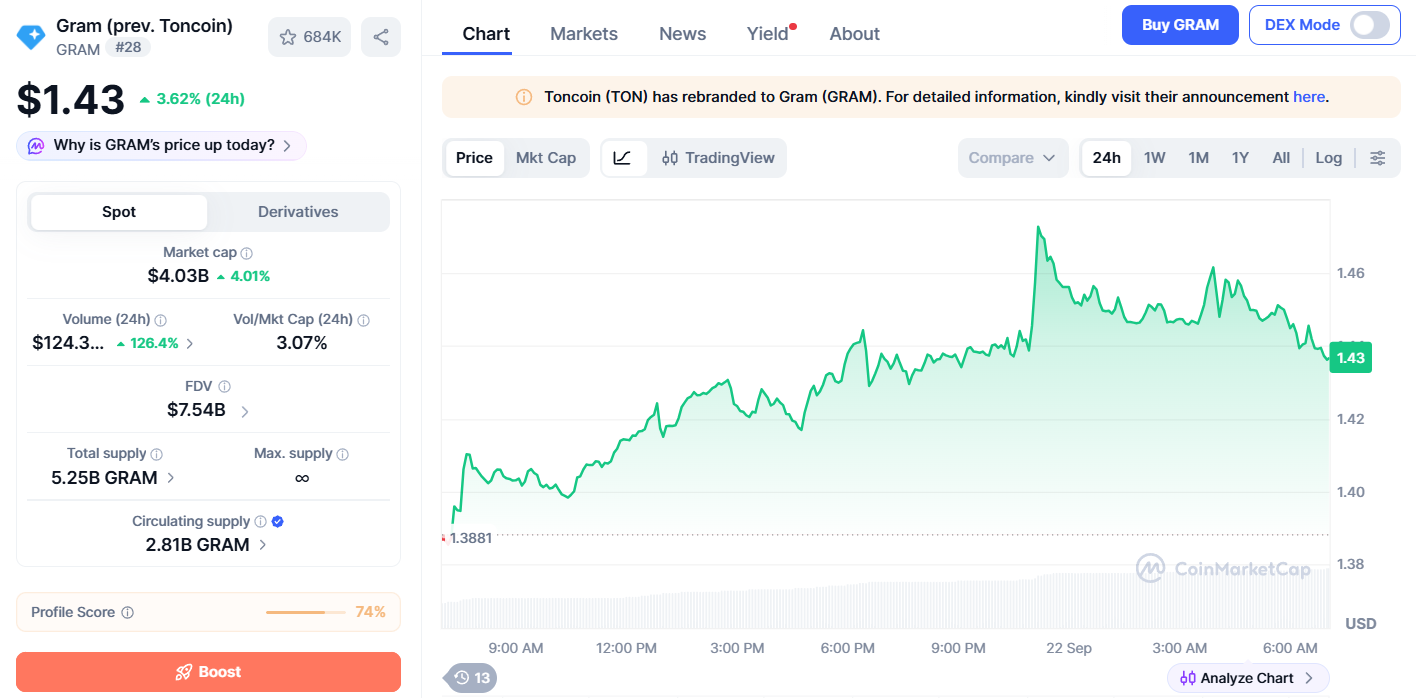Image resolution: width=1416 pixels, height=698 pixels.
Task: Follow the 'here' announcement link
Action: point(1309,97)
